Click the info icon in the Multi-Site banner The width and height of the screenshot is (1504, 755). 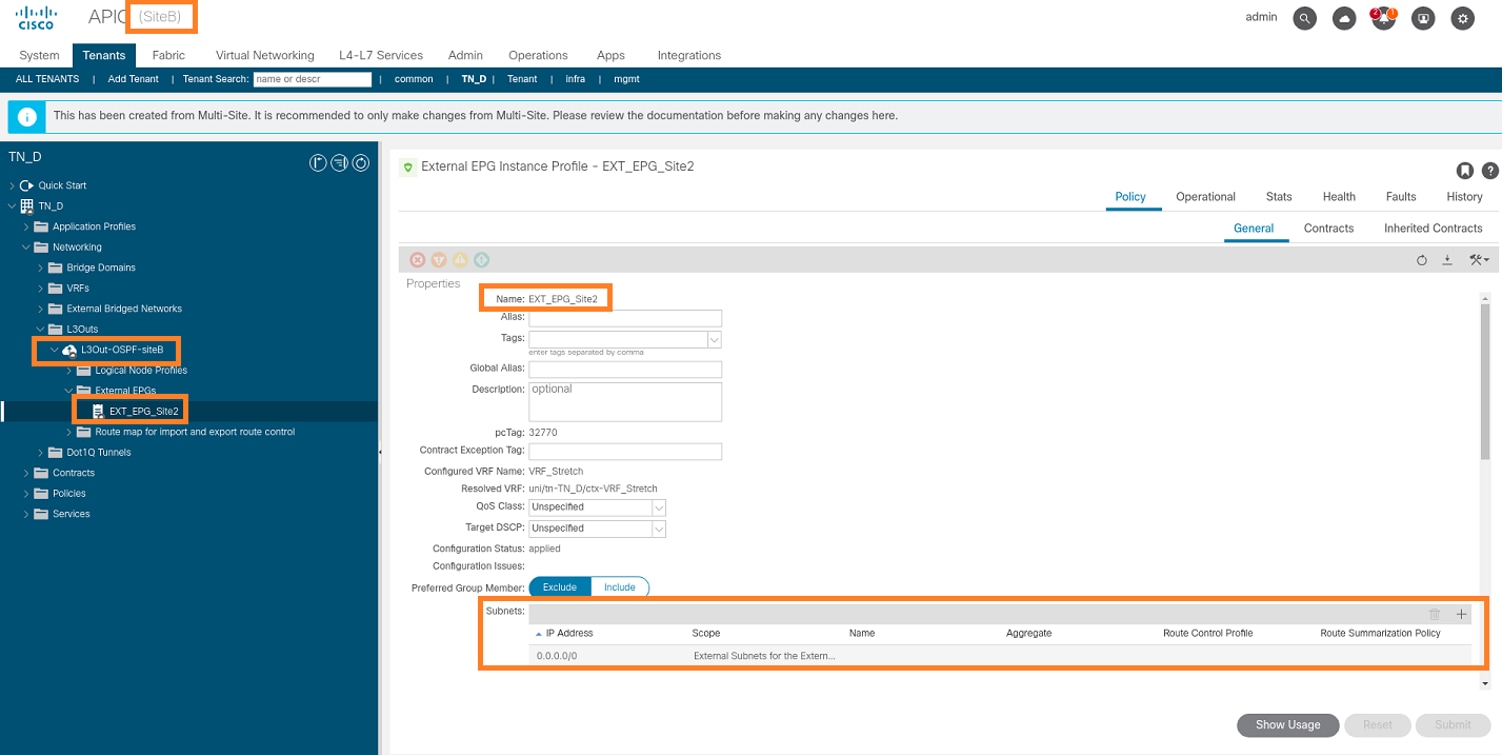pos(27,117)
